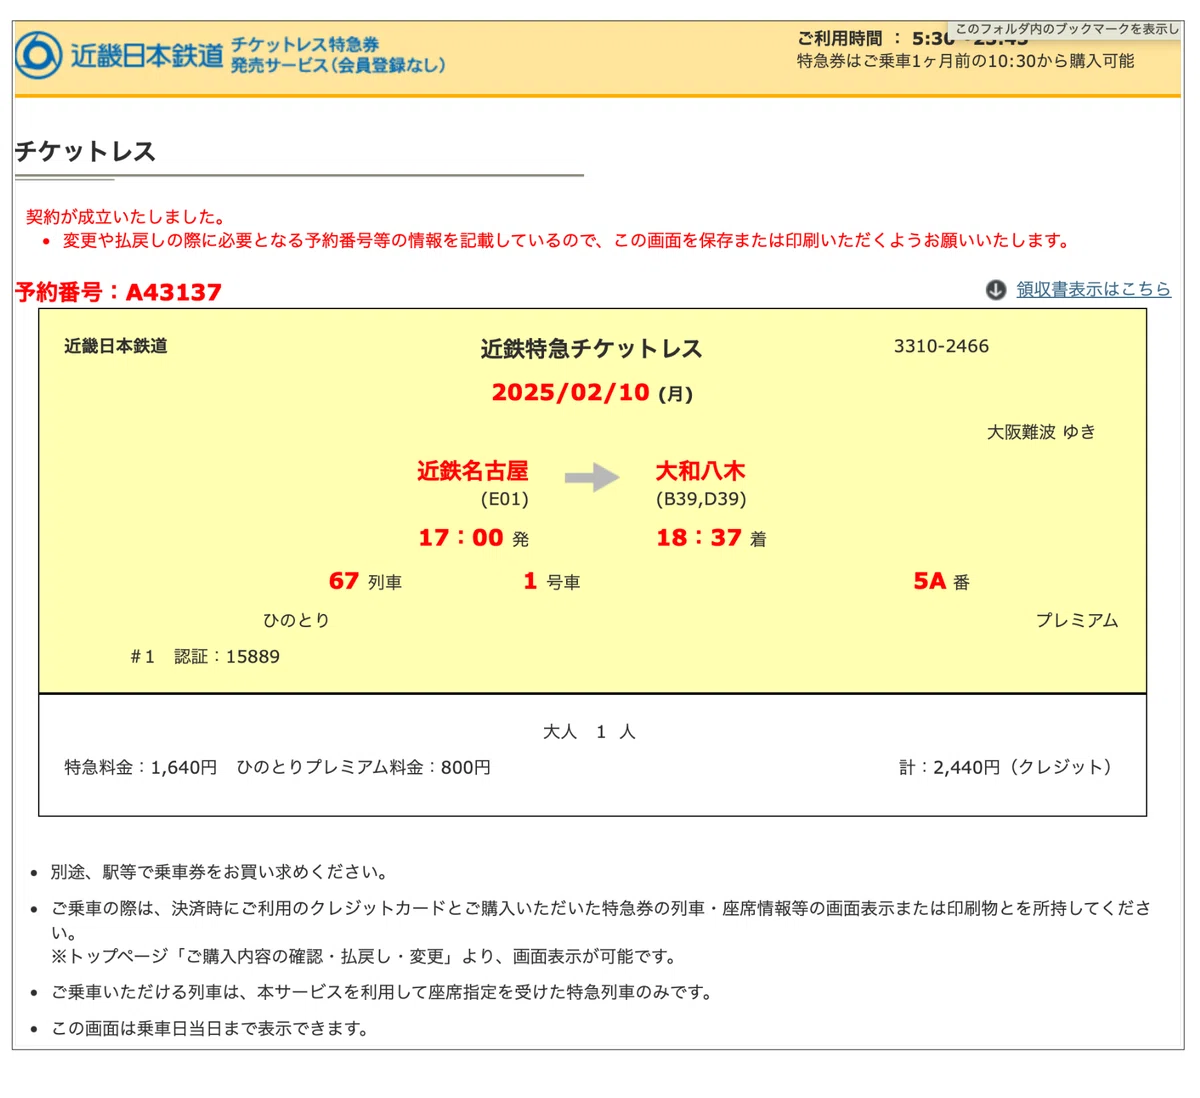Click the bookmark folder tooltip text

point(1067,29)
